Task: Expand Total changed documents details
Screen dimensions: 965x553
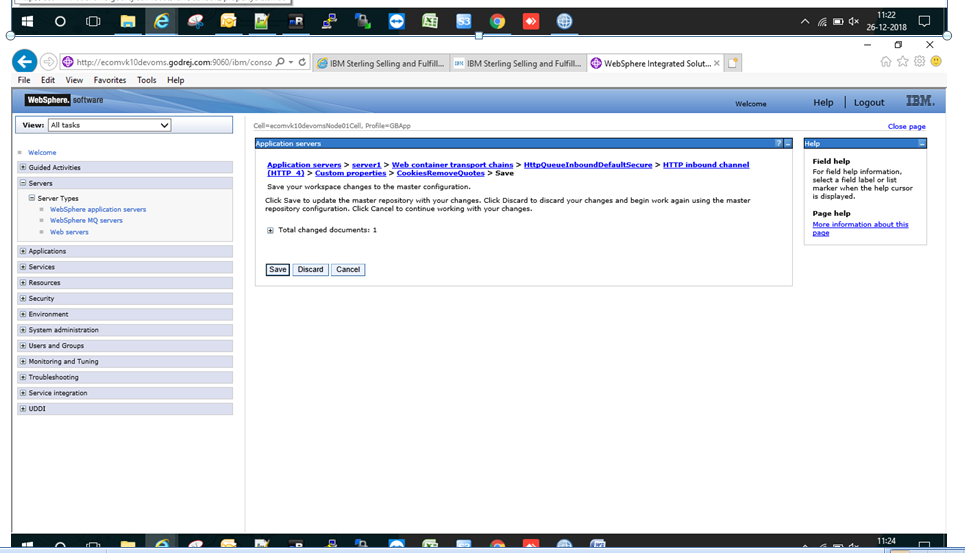Action: click(270, 230)
